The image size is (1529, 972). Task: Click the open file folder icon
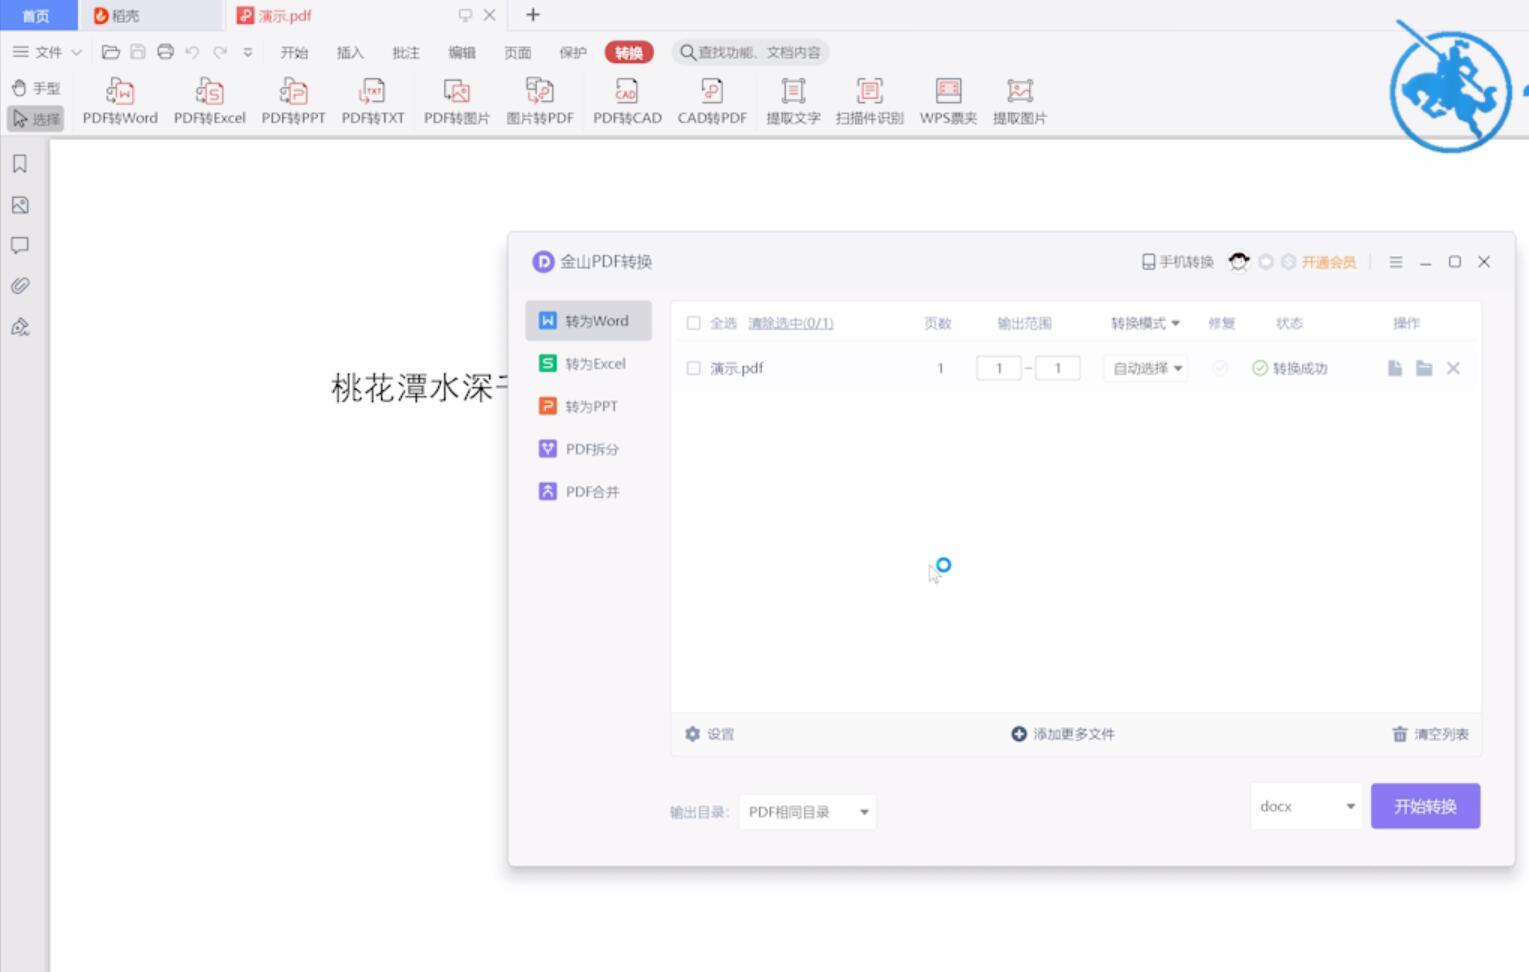tap(111, 52)
